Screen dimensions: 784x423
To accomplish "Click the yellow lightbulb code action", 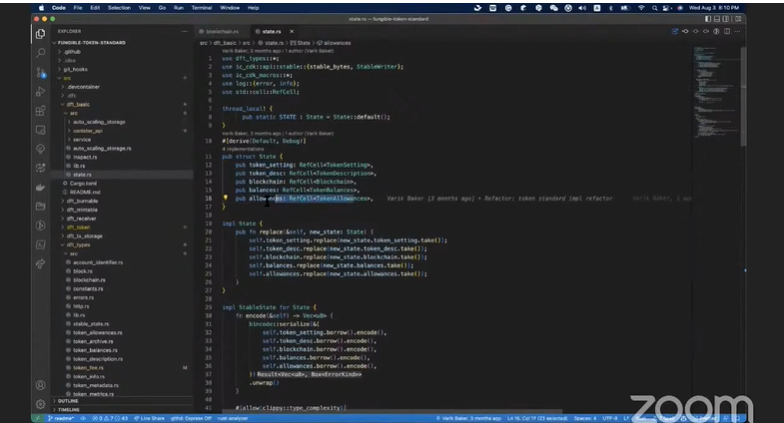I will click(225, 199).
